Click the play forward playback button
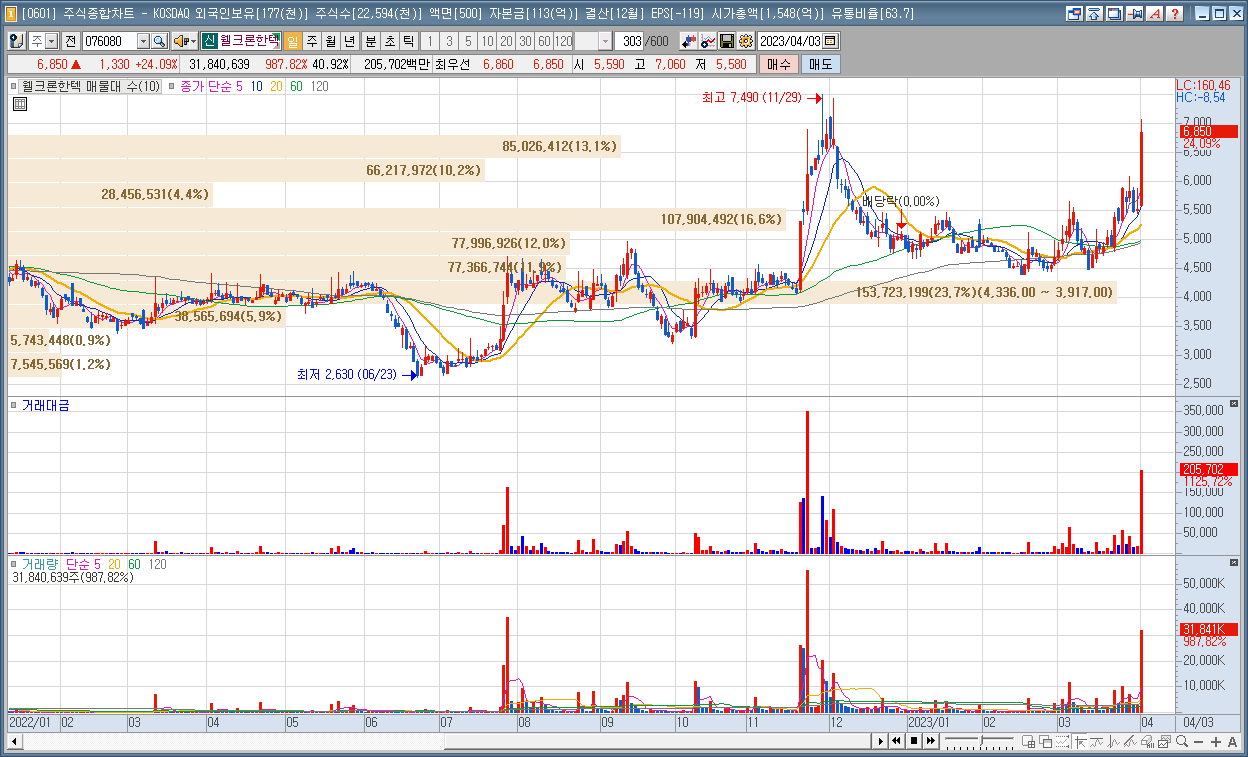The width and height of the screenshot is (1248, 757). pos(881,741)
